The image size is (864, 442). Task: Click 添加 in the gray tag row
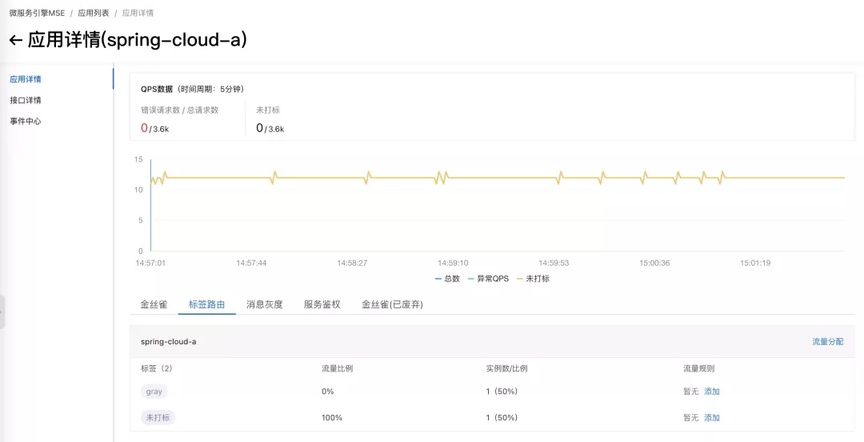[712, 391]
